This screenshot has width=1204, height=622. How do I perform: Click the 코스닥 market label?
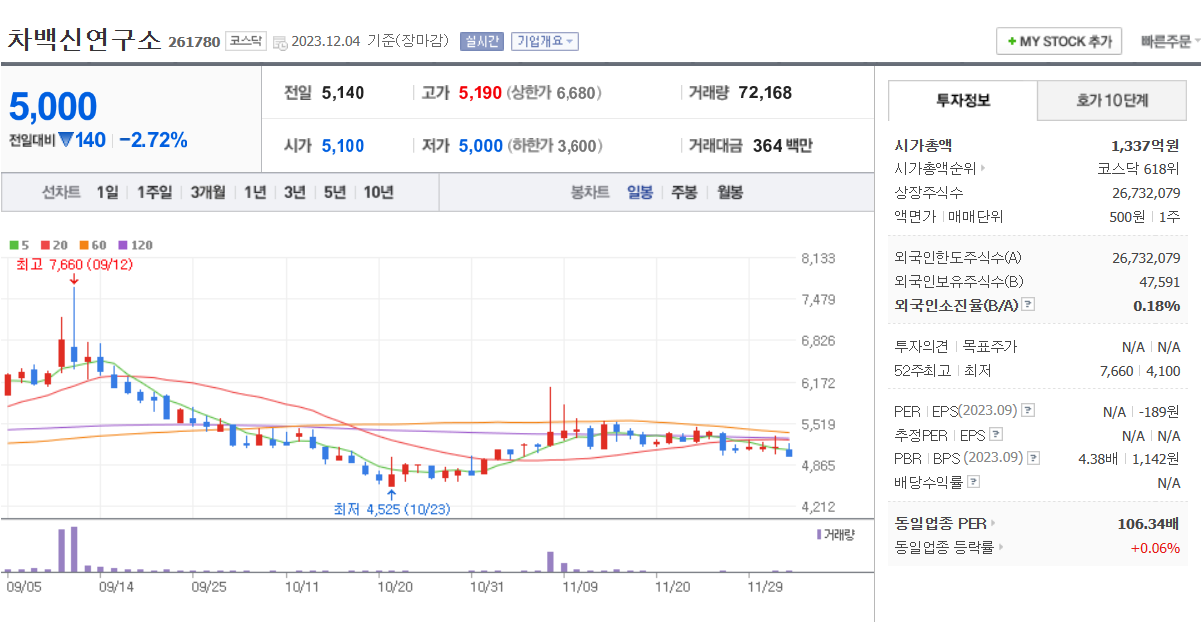[245, 41]
